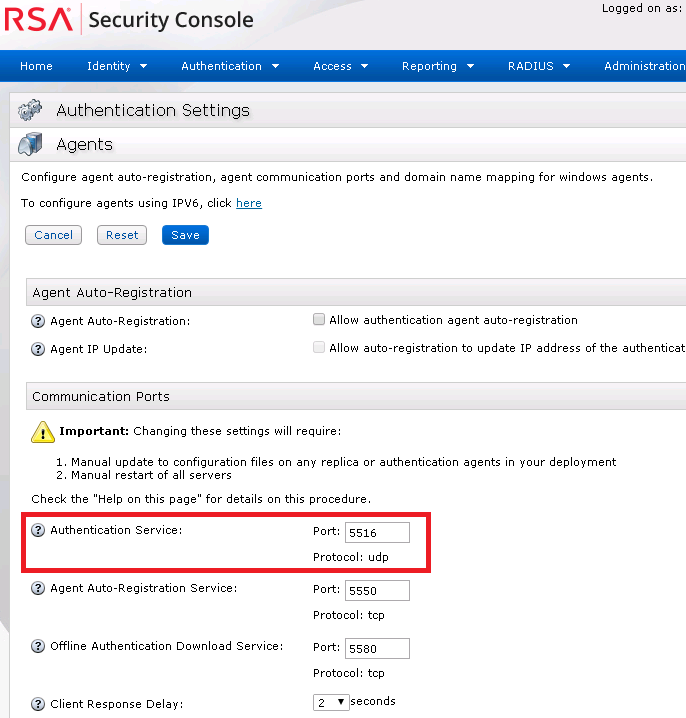Click the Authentication Settings gears icon
The image size is (686, 718).
tap(31, 110)
